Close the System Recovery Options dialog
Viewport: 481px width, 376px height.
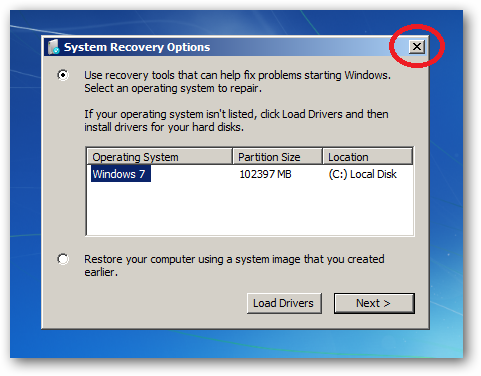tap(417, 47)
